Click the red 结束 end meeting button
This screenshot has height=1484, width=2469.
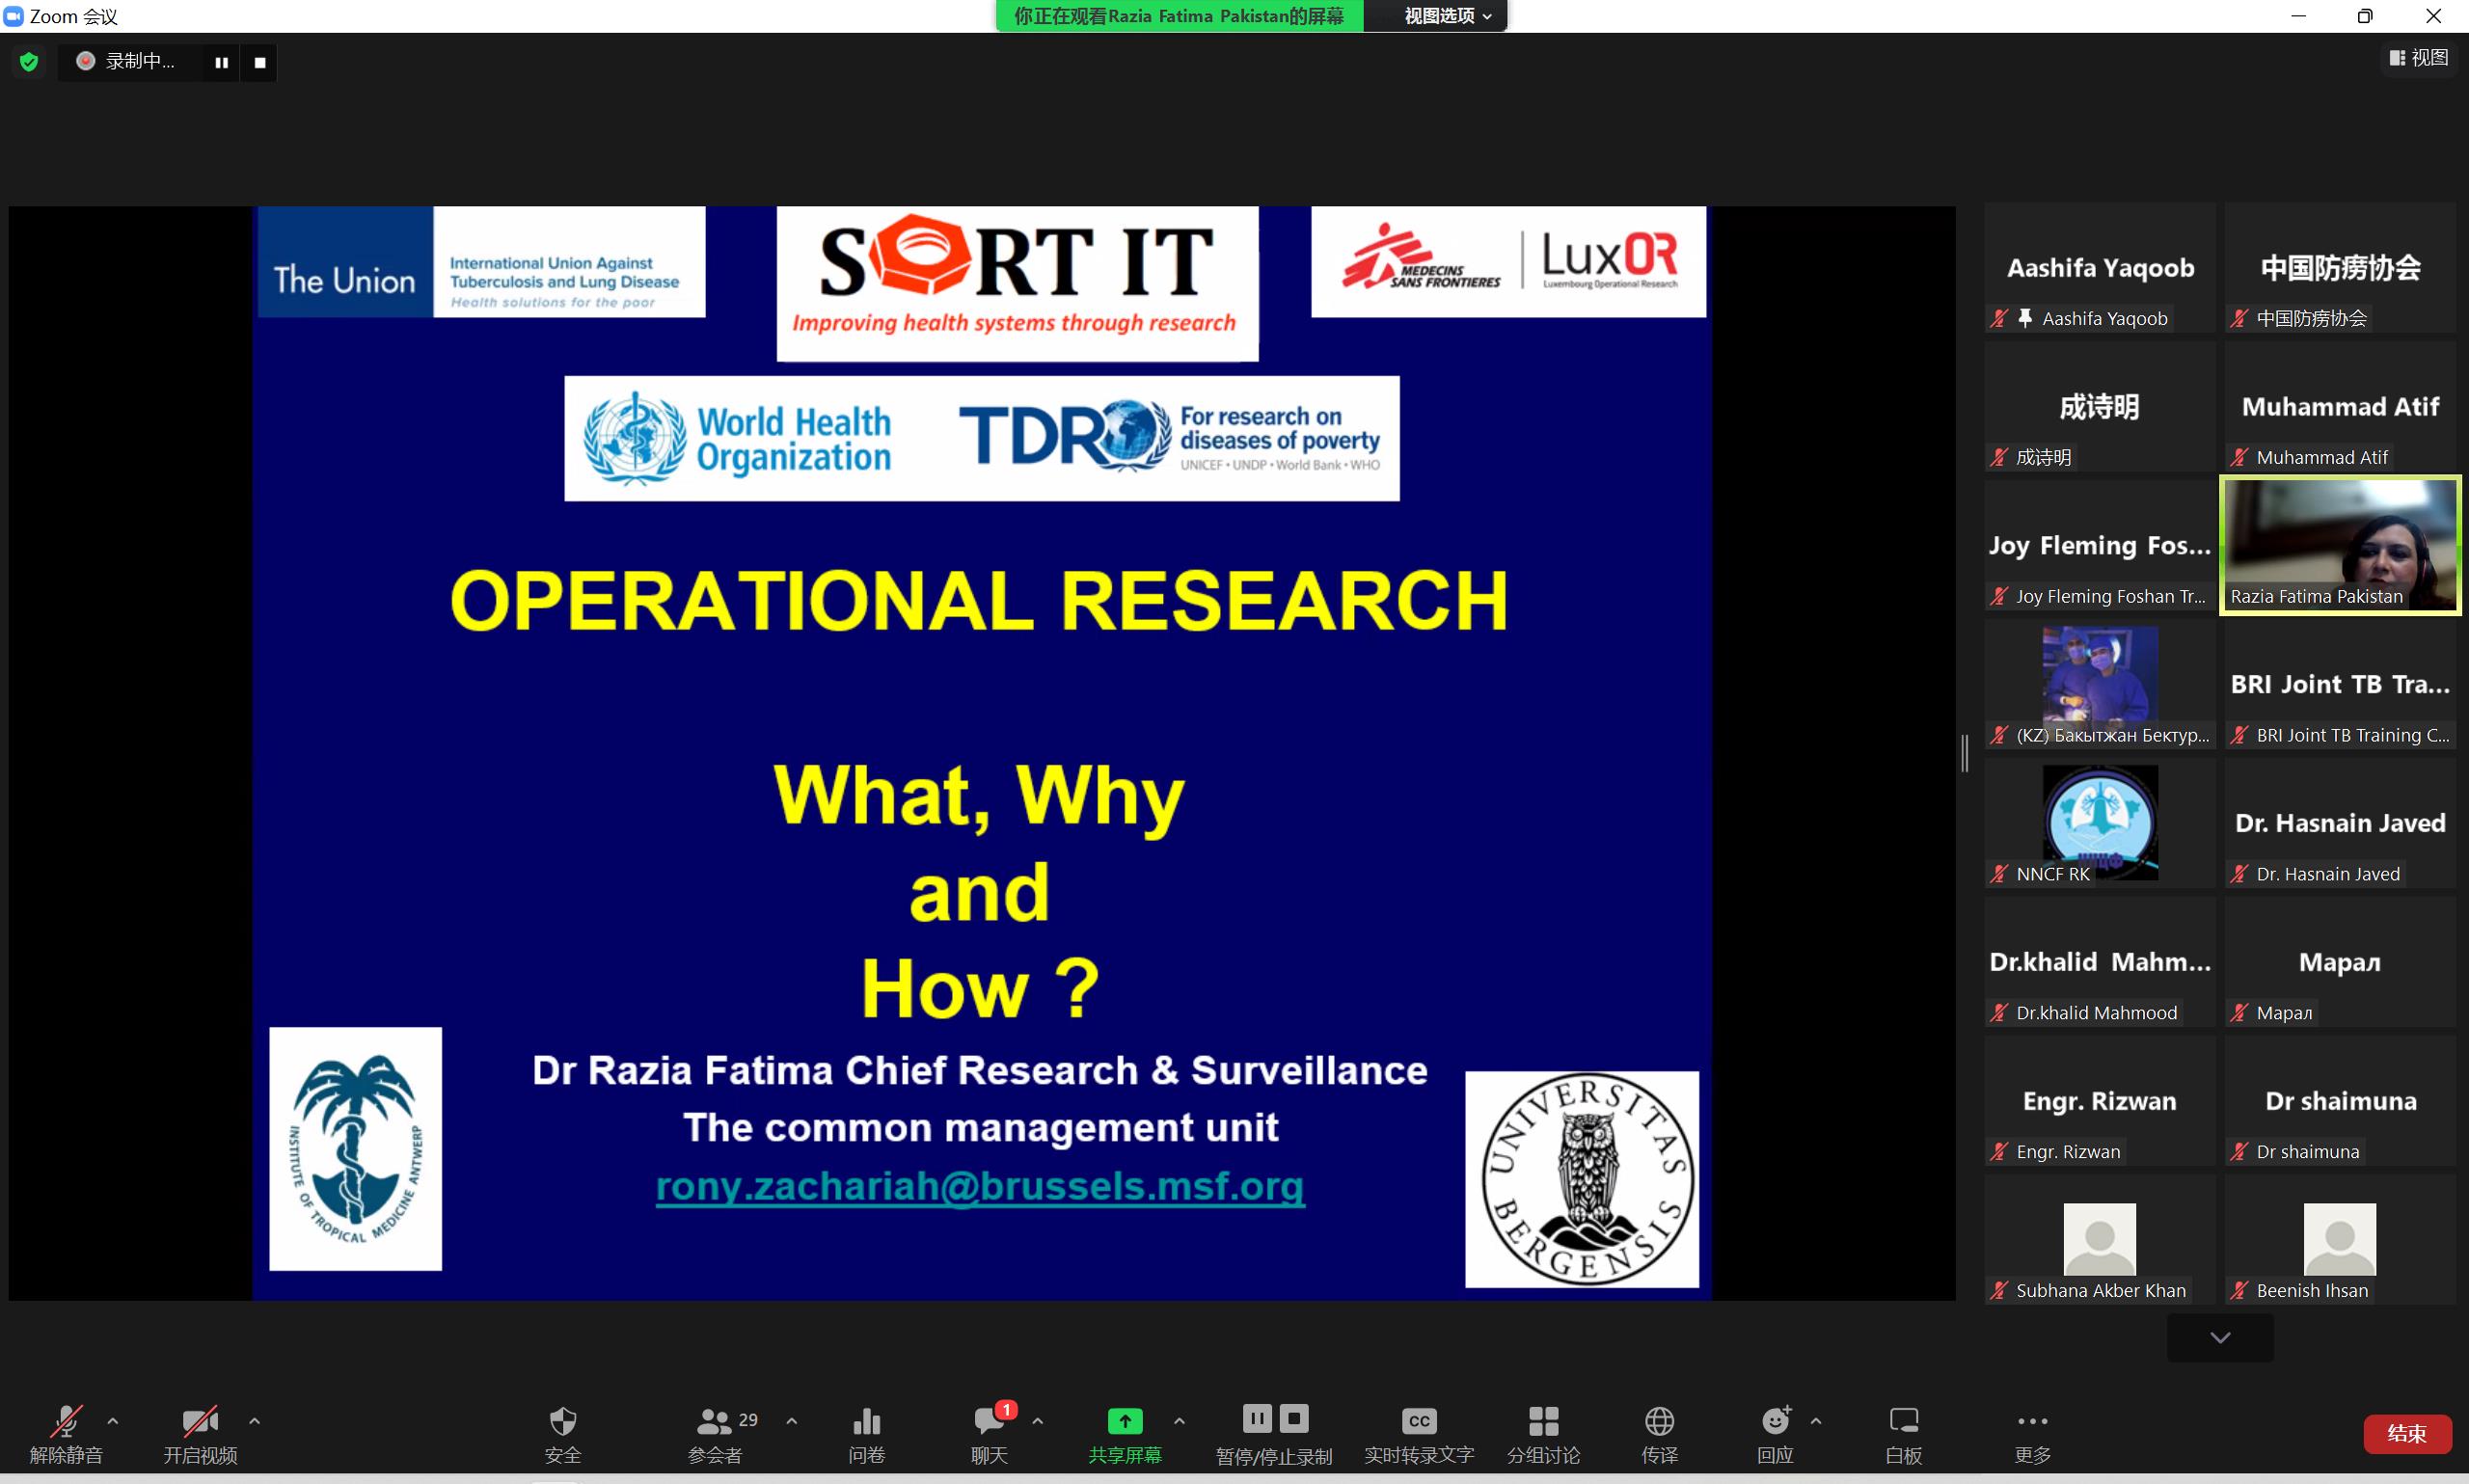2407,1434
